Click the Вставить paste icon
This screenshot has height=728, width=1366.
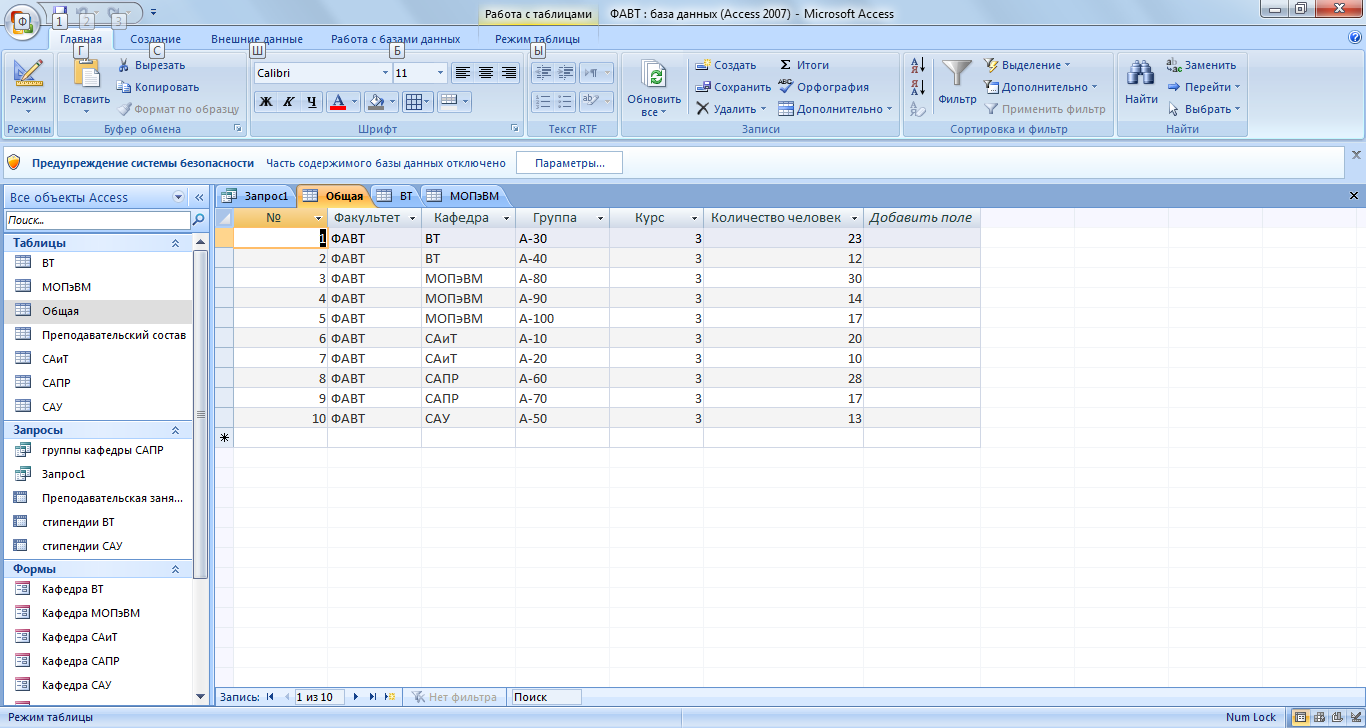point(86,73)
